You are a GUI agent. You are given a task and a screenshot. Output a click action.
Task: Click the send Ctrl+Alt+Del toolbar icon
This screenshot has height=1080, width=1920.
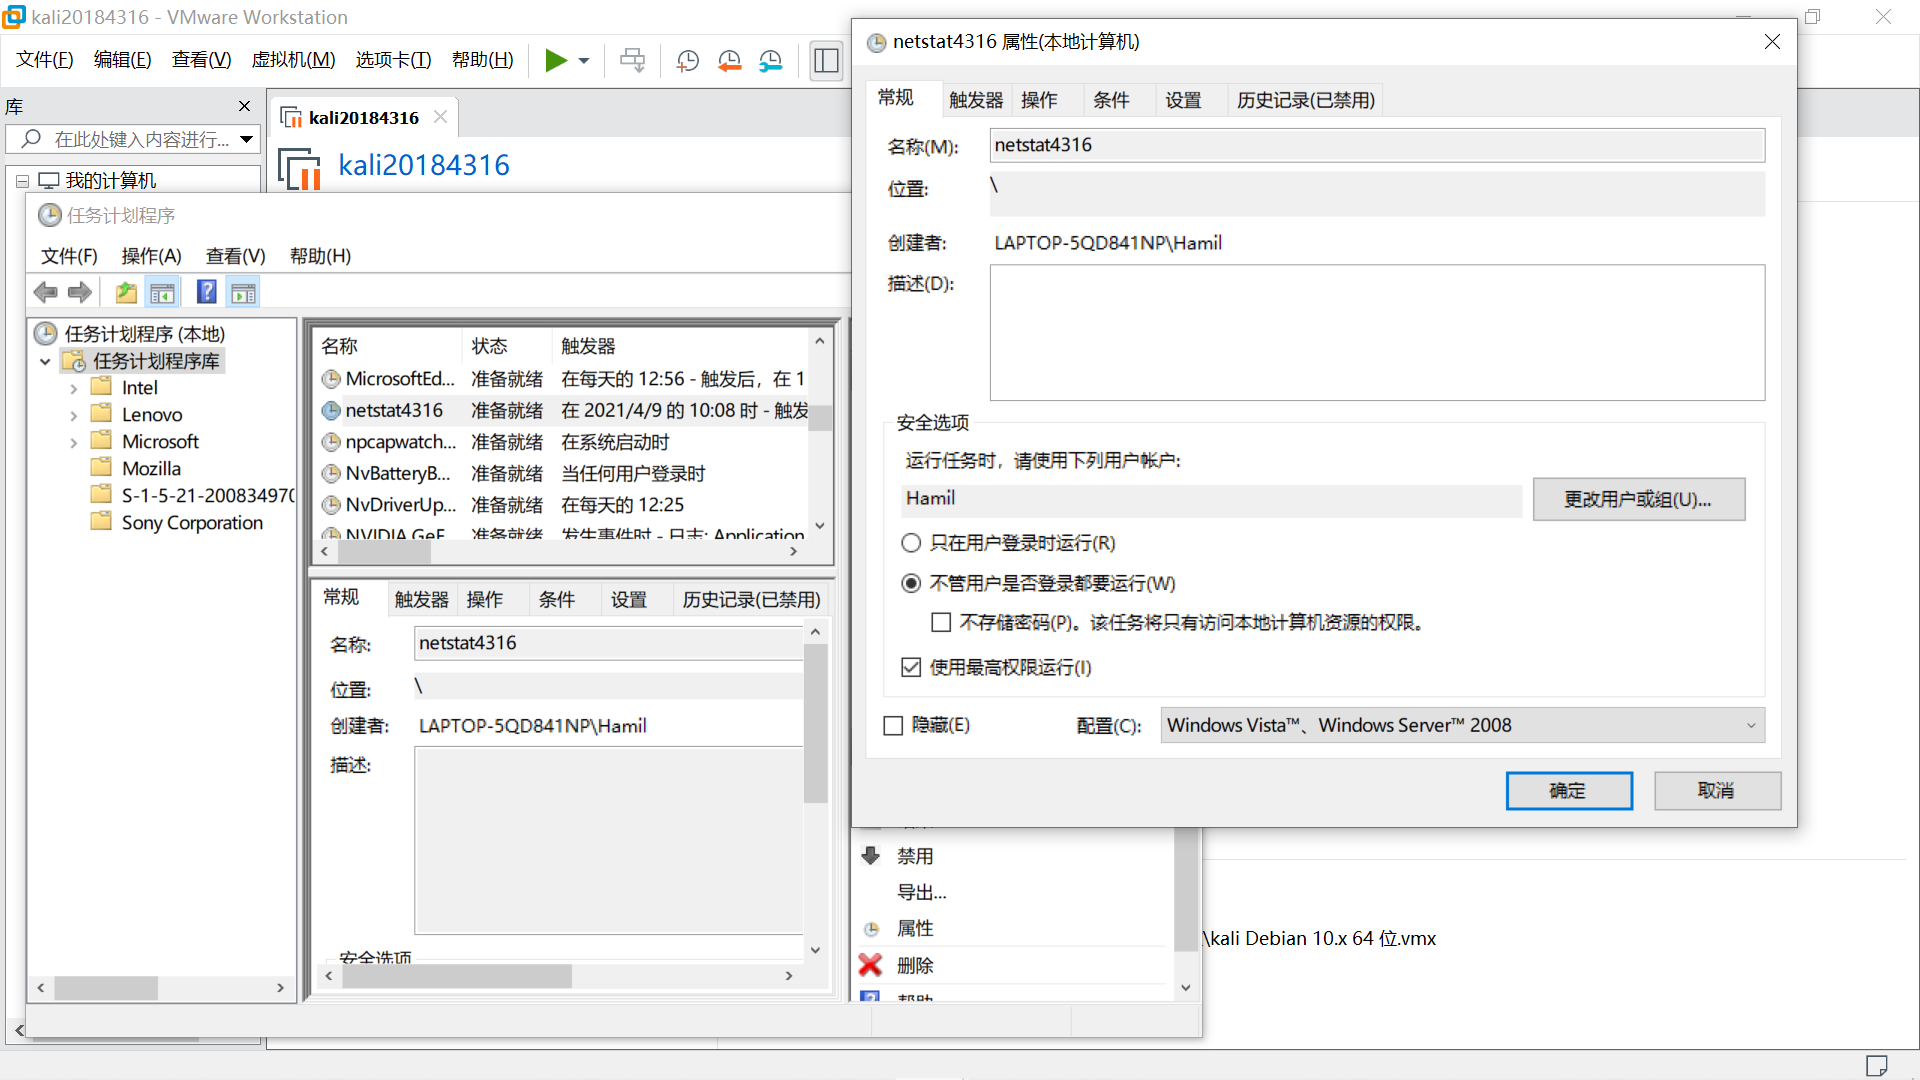tap(632, 60)
